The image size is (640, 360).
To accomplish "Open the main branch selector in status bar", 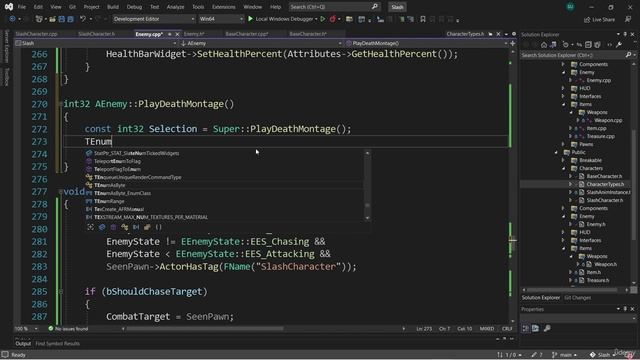I will [x=564, y=355].
